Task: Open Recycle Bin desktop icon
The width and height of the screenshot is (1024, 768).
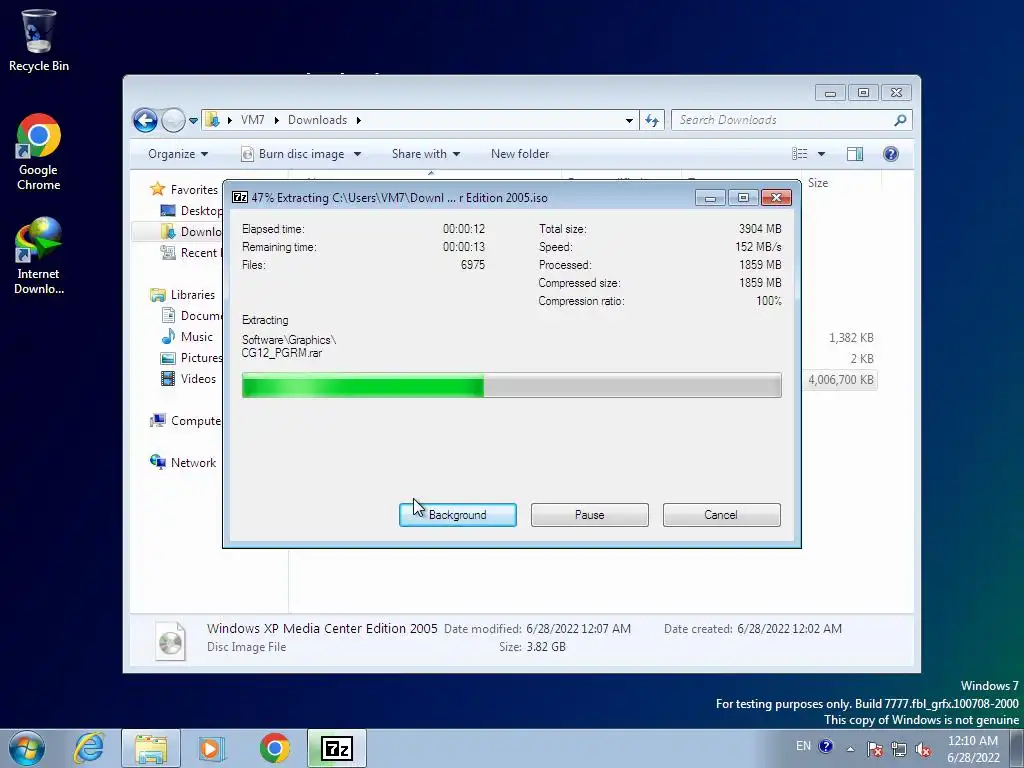Action: 39,40
